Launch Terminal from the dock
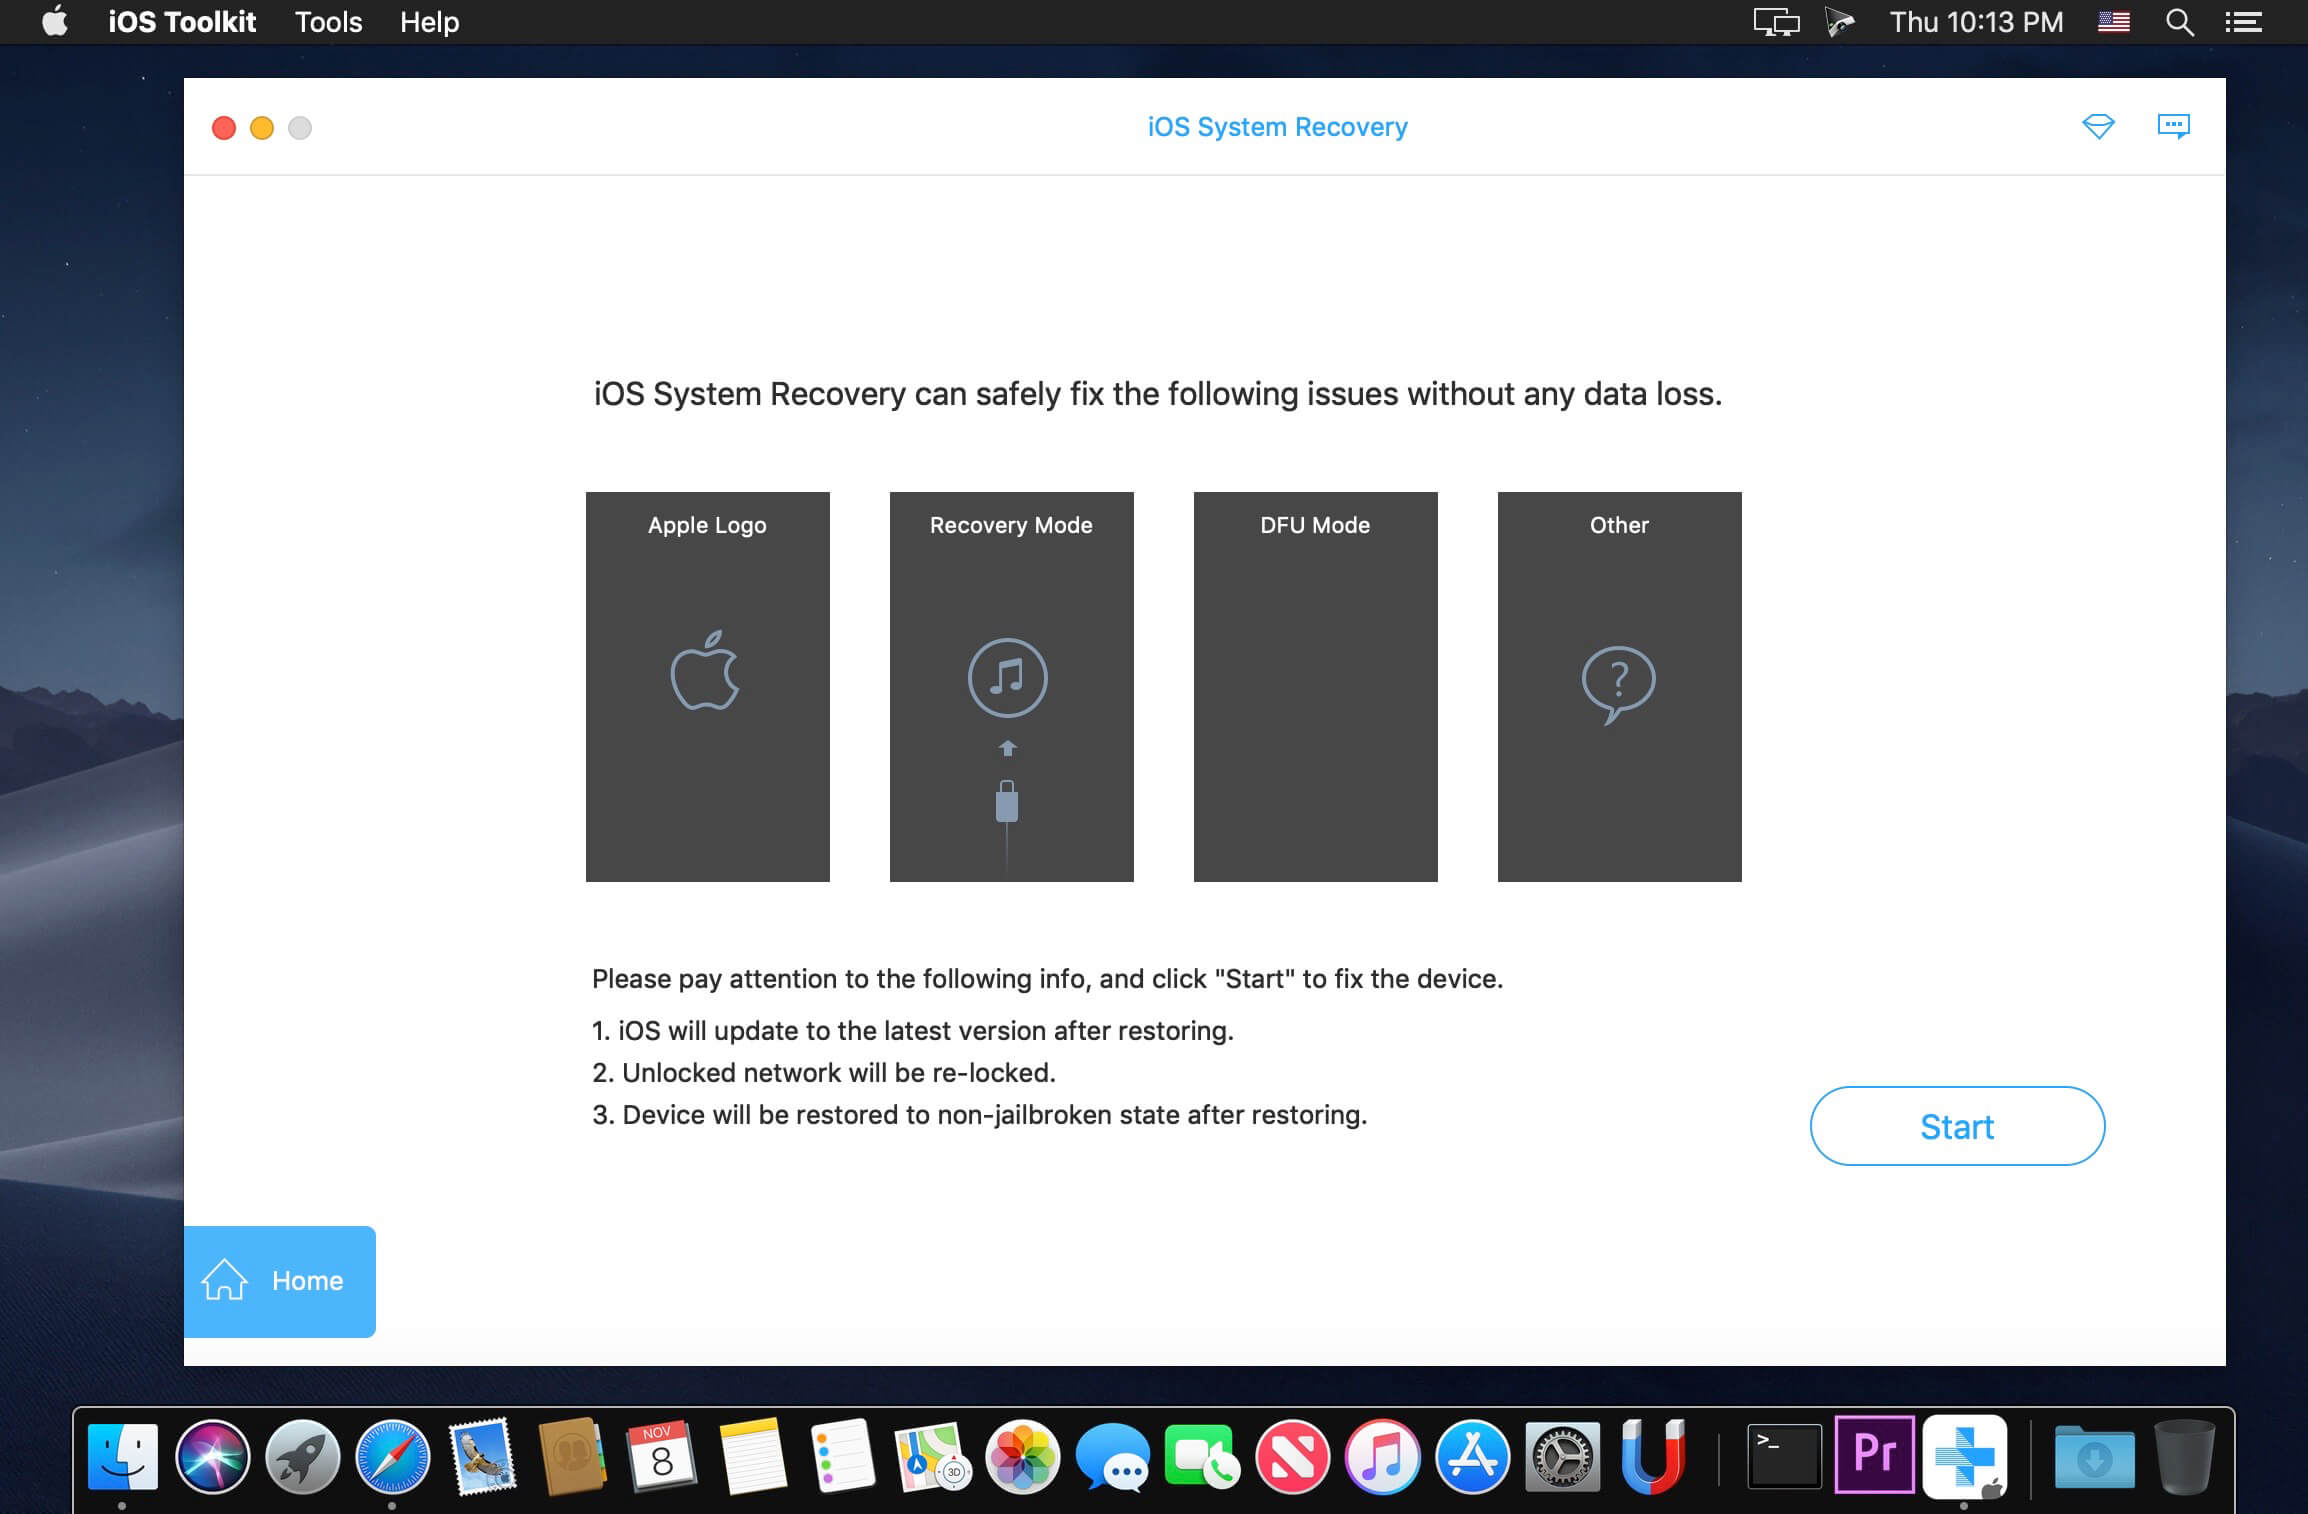Screen dimensions: 2308x1514 [x=1784, y=1456]
